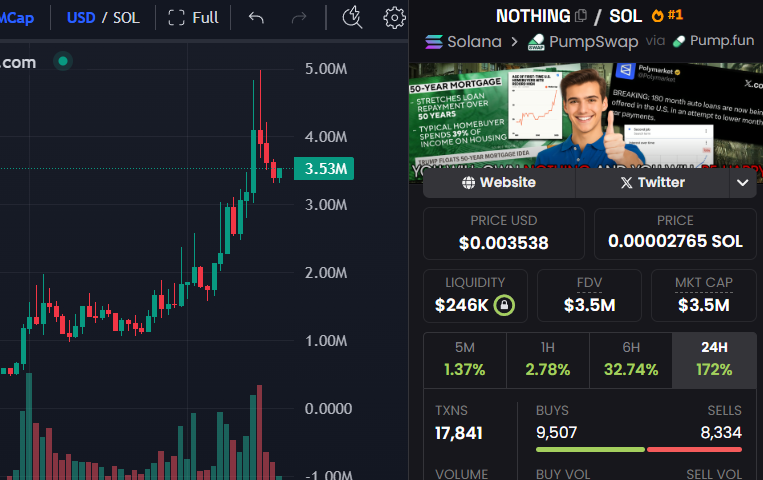Switch chart denomination to SOL
Viewport: 763px width, 480px height.
pyautogui.click(x=126, y=18)
